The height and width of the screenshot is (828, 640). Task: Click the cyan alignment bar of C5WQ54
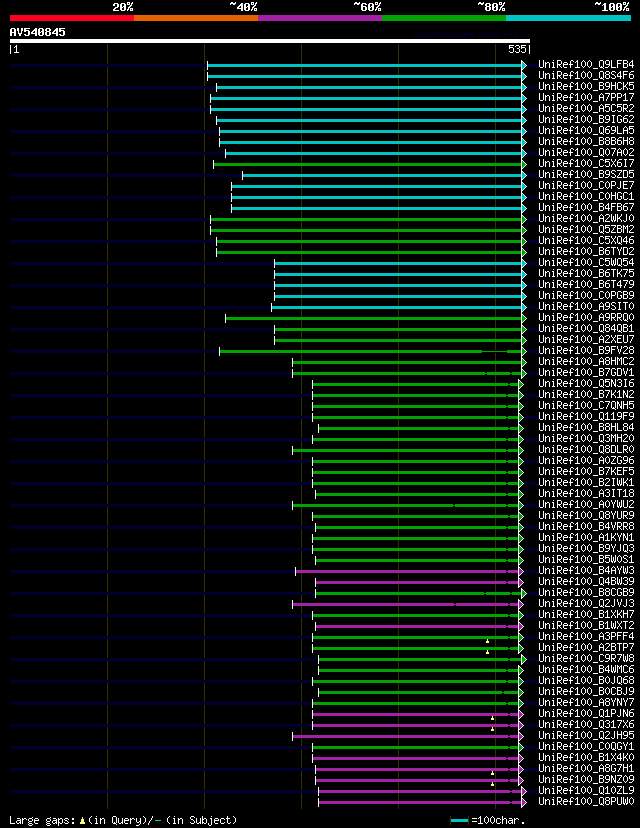[x=398, y=263]
